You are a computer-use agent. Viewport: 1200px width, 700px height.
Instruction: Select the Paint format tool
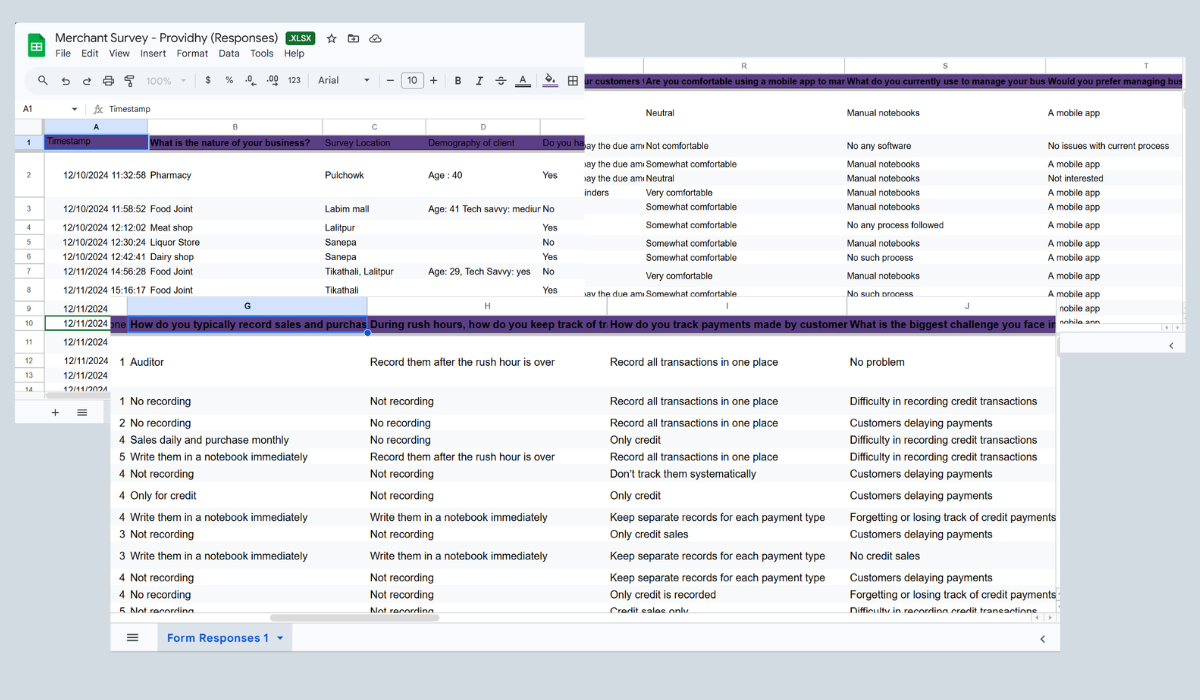129,79
